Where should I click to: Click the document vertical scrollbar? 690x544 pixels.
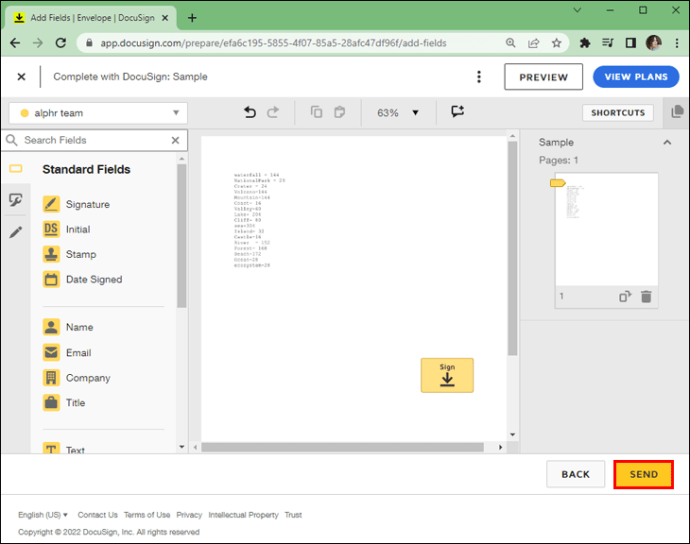(x=512, y=248)
